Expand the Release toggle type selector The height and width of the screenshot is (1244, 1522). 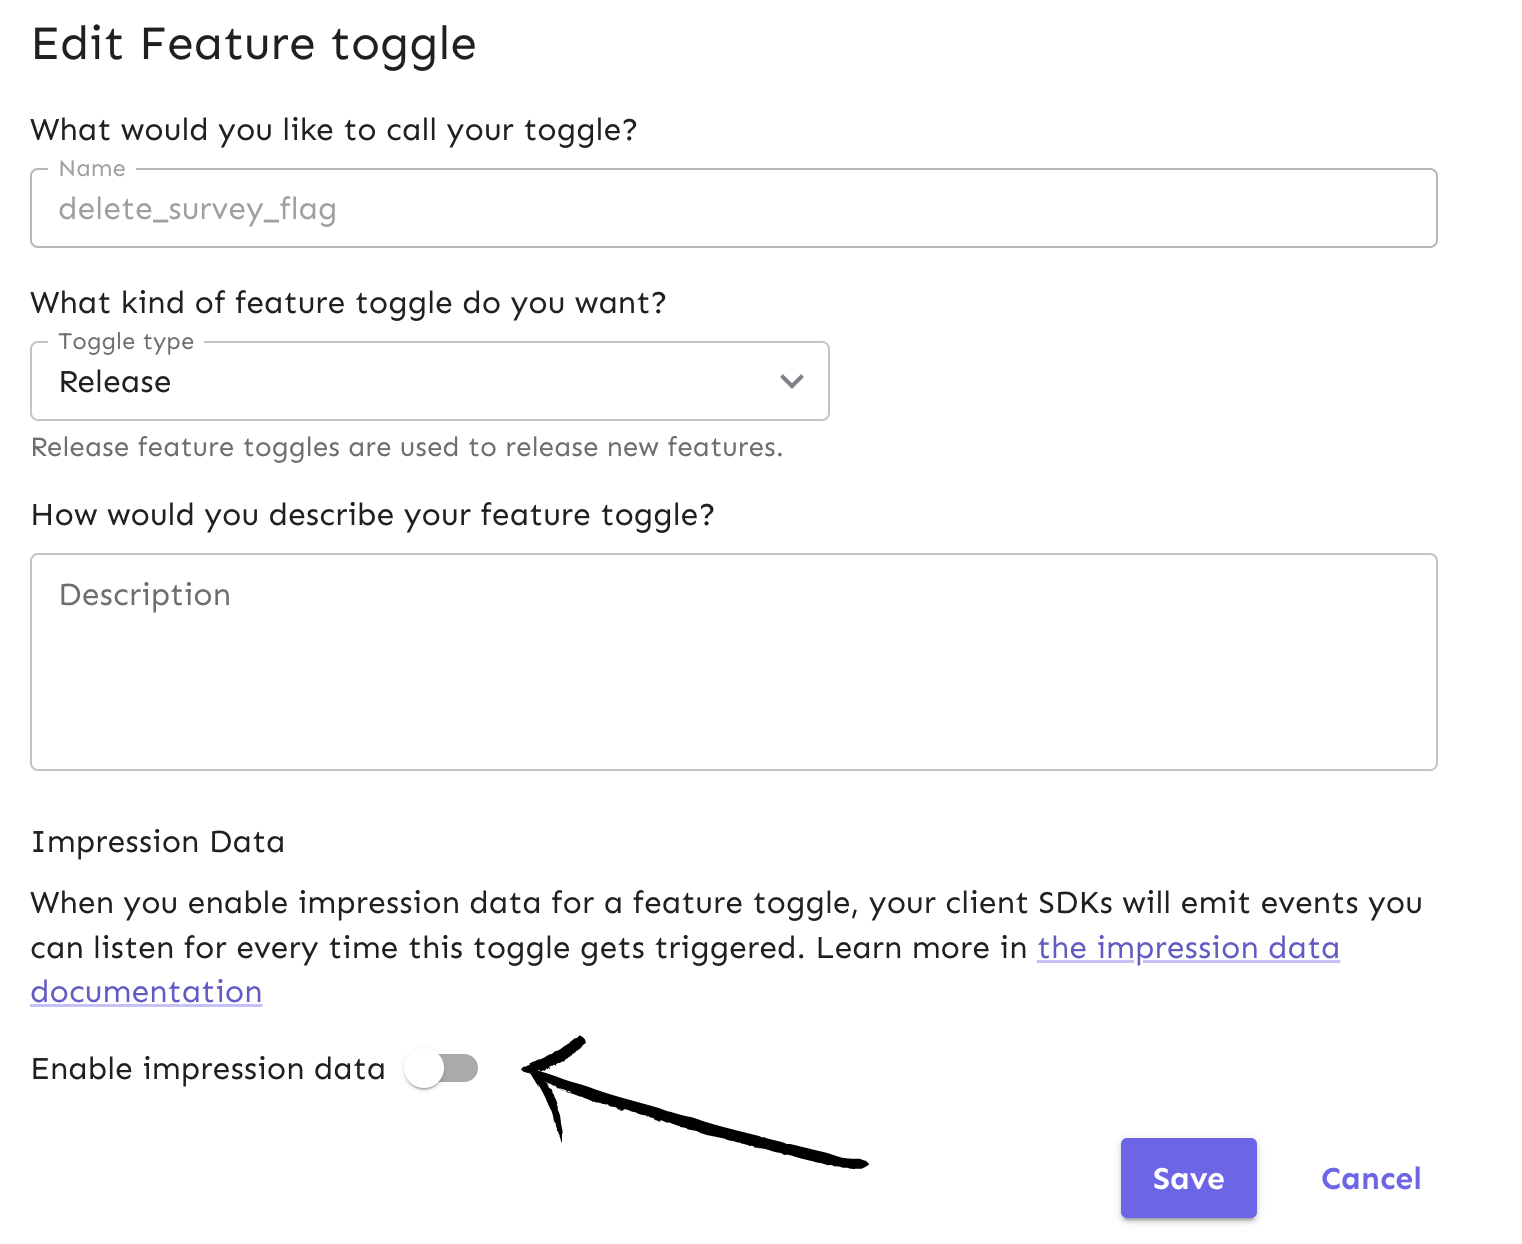tap(430, 381)
